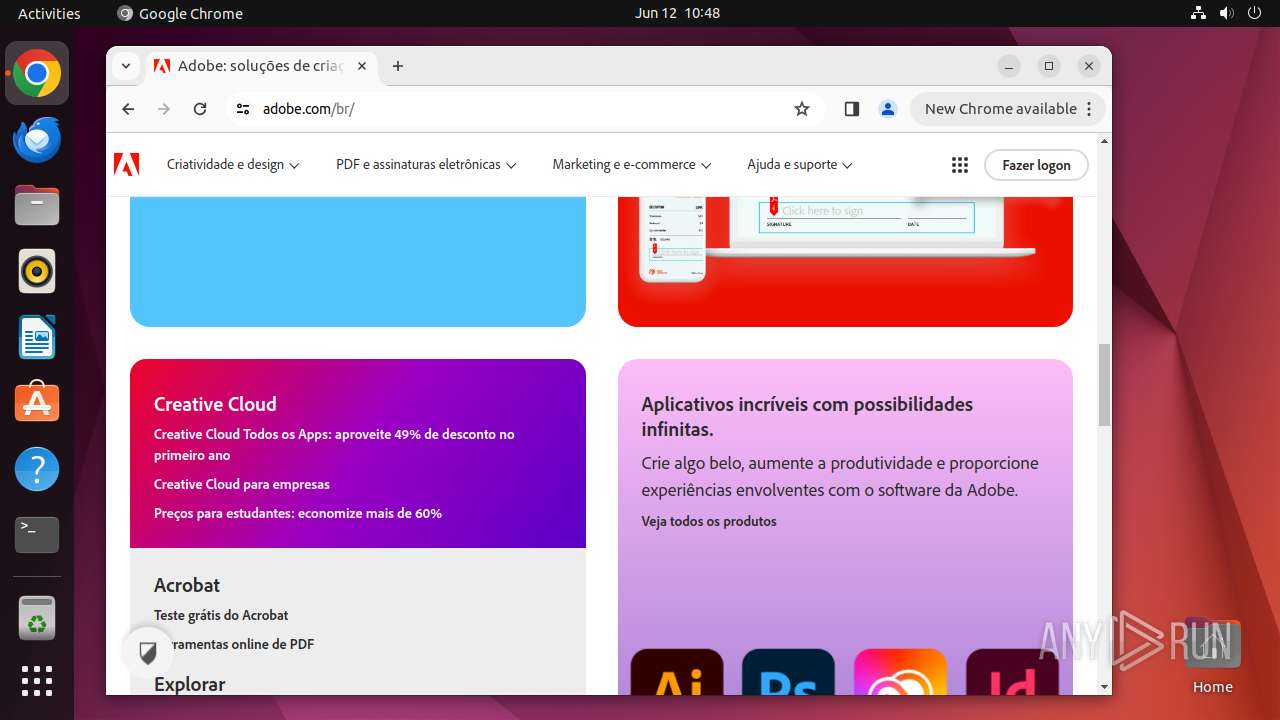The height and width of the screenshot is (720, 1280).
Task: Launch Terminal from the dock
Action: [x=37, y=535]
